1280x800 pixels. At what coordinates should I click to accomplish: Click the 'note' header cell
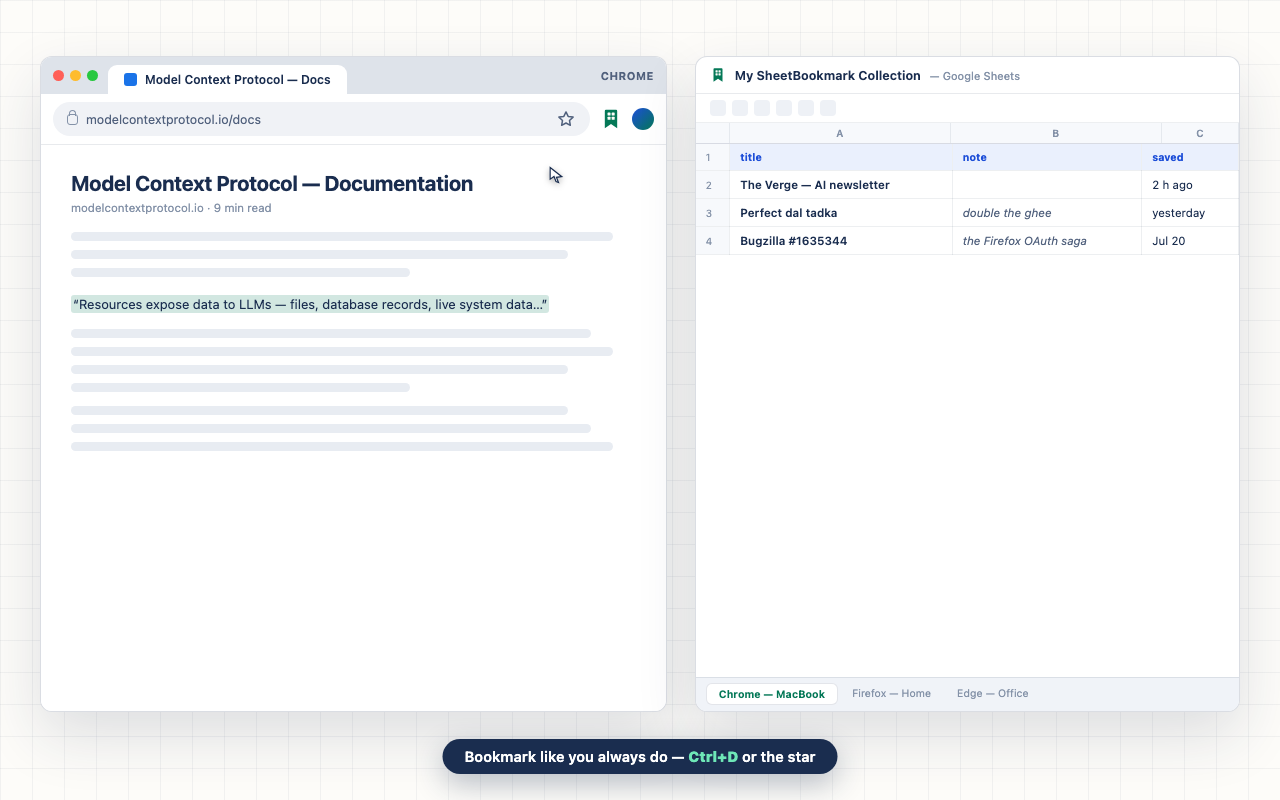[x=1047, y=157]
